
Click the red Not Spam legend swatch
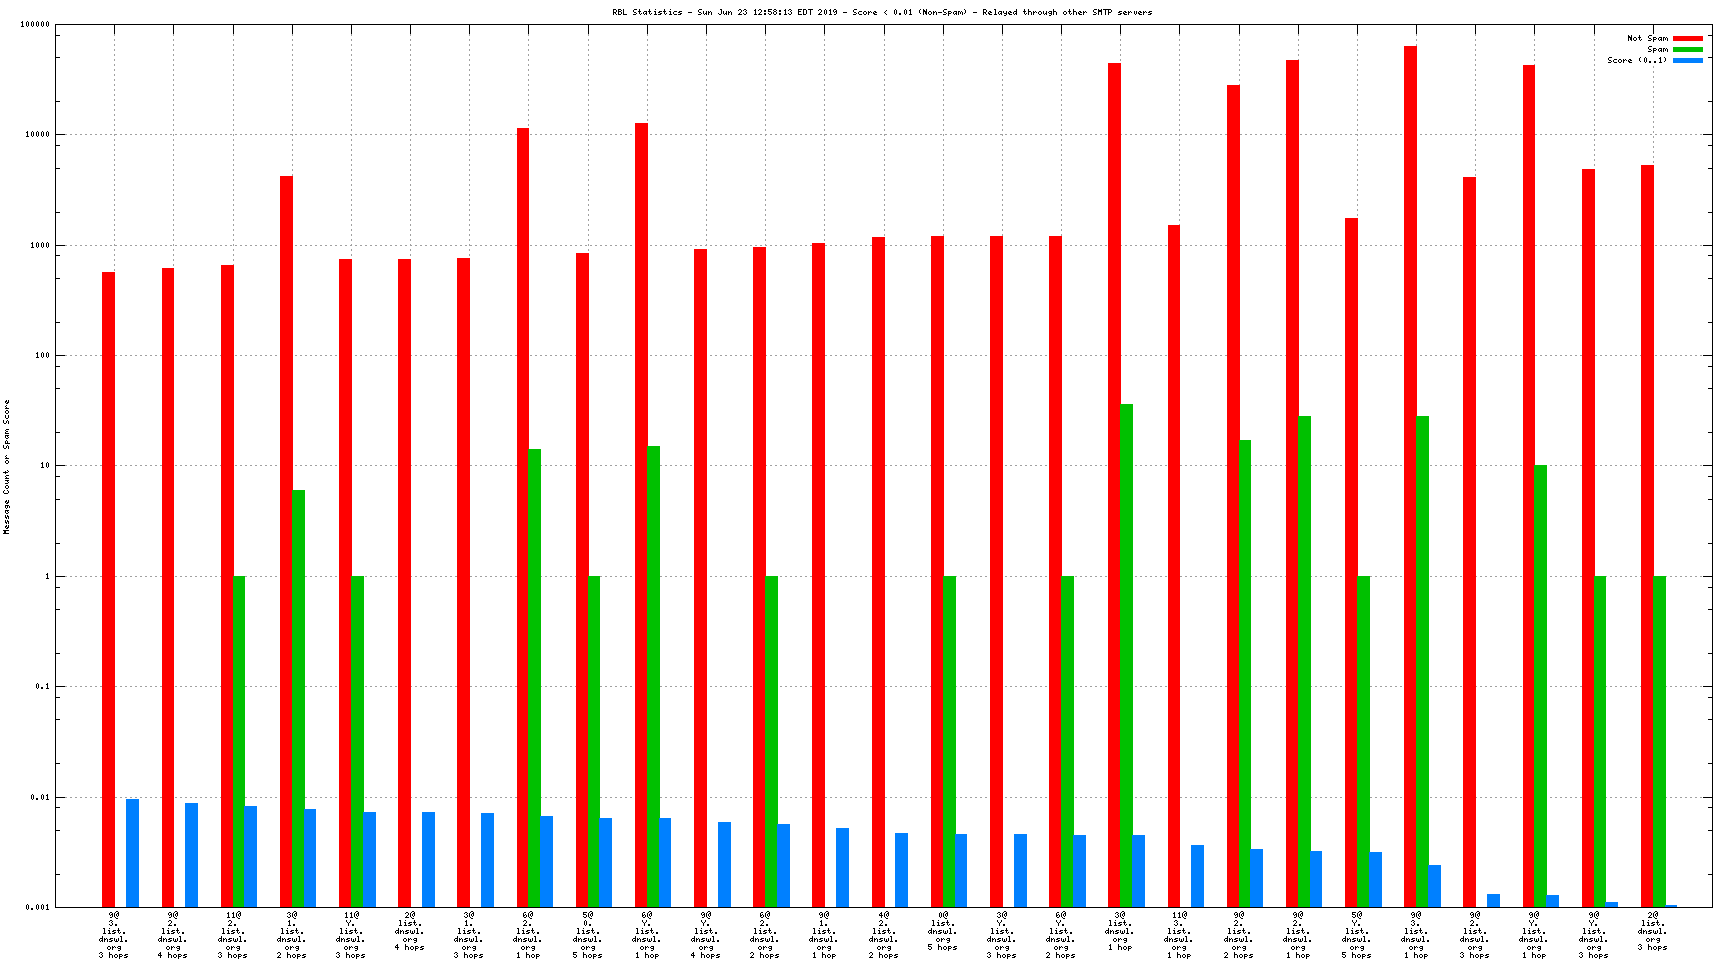pyautogui.click(x=1687, y=38)
